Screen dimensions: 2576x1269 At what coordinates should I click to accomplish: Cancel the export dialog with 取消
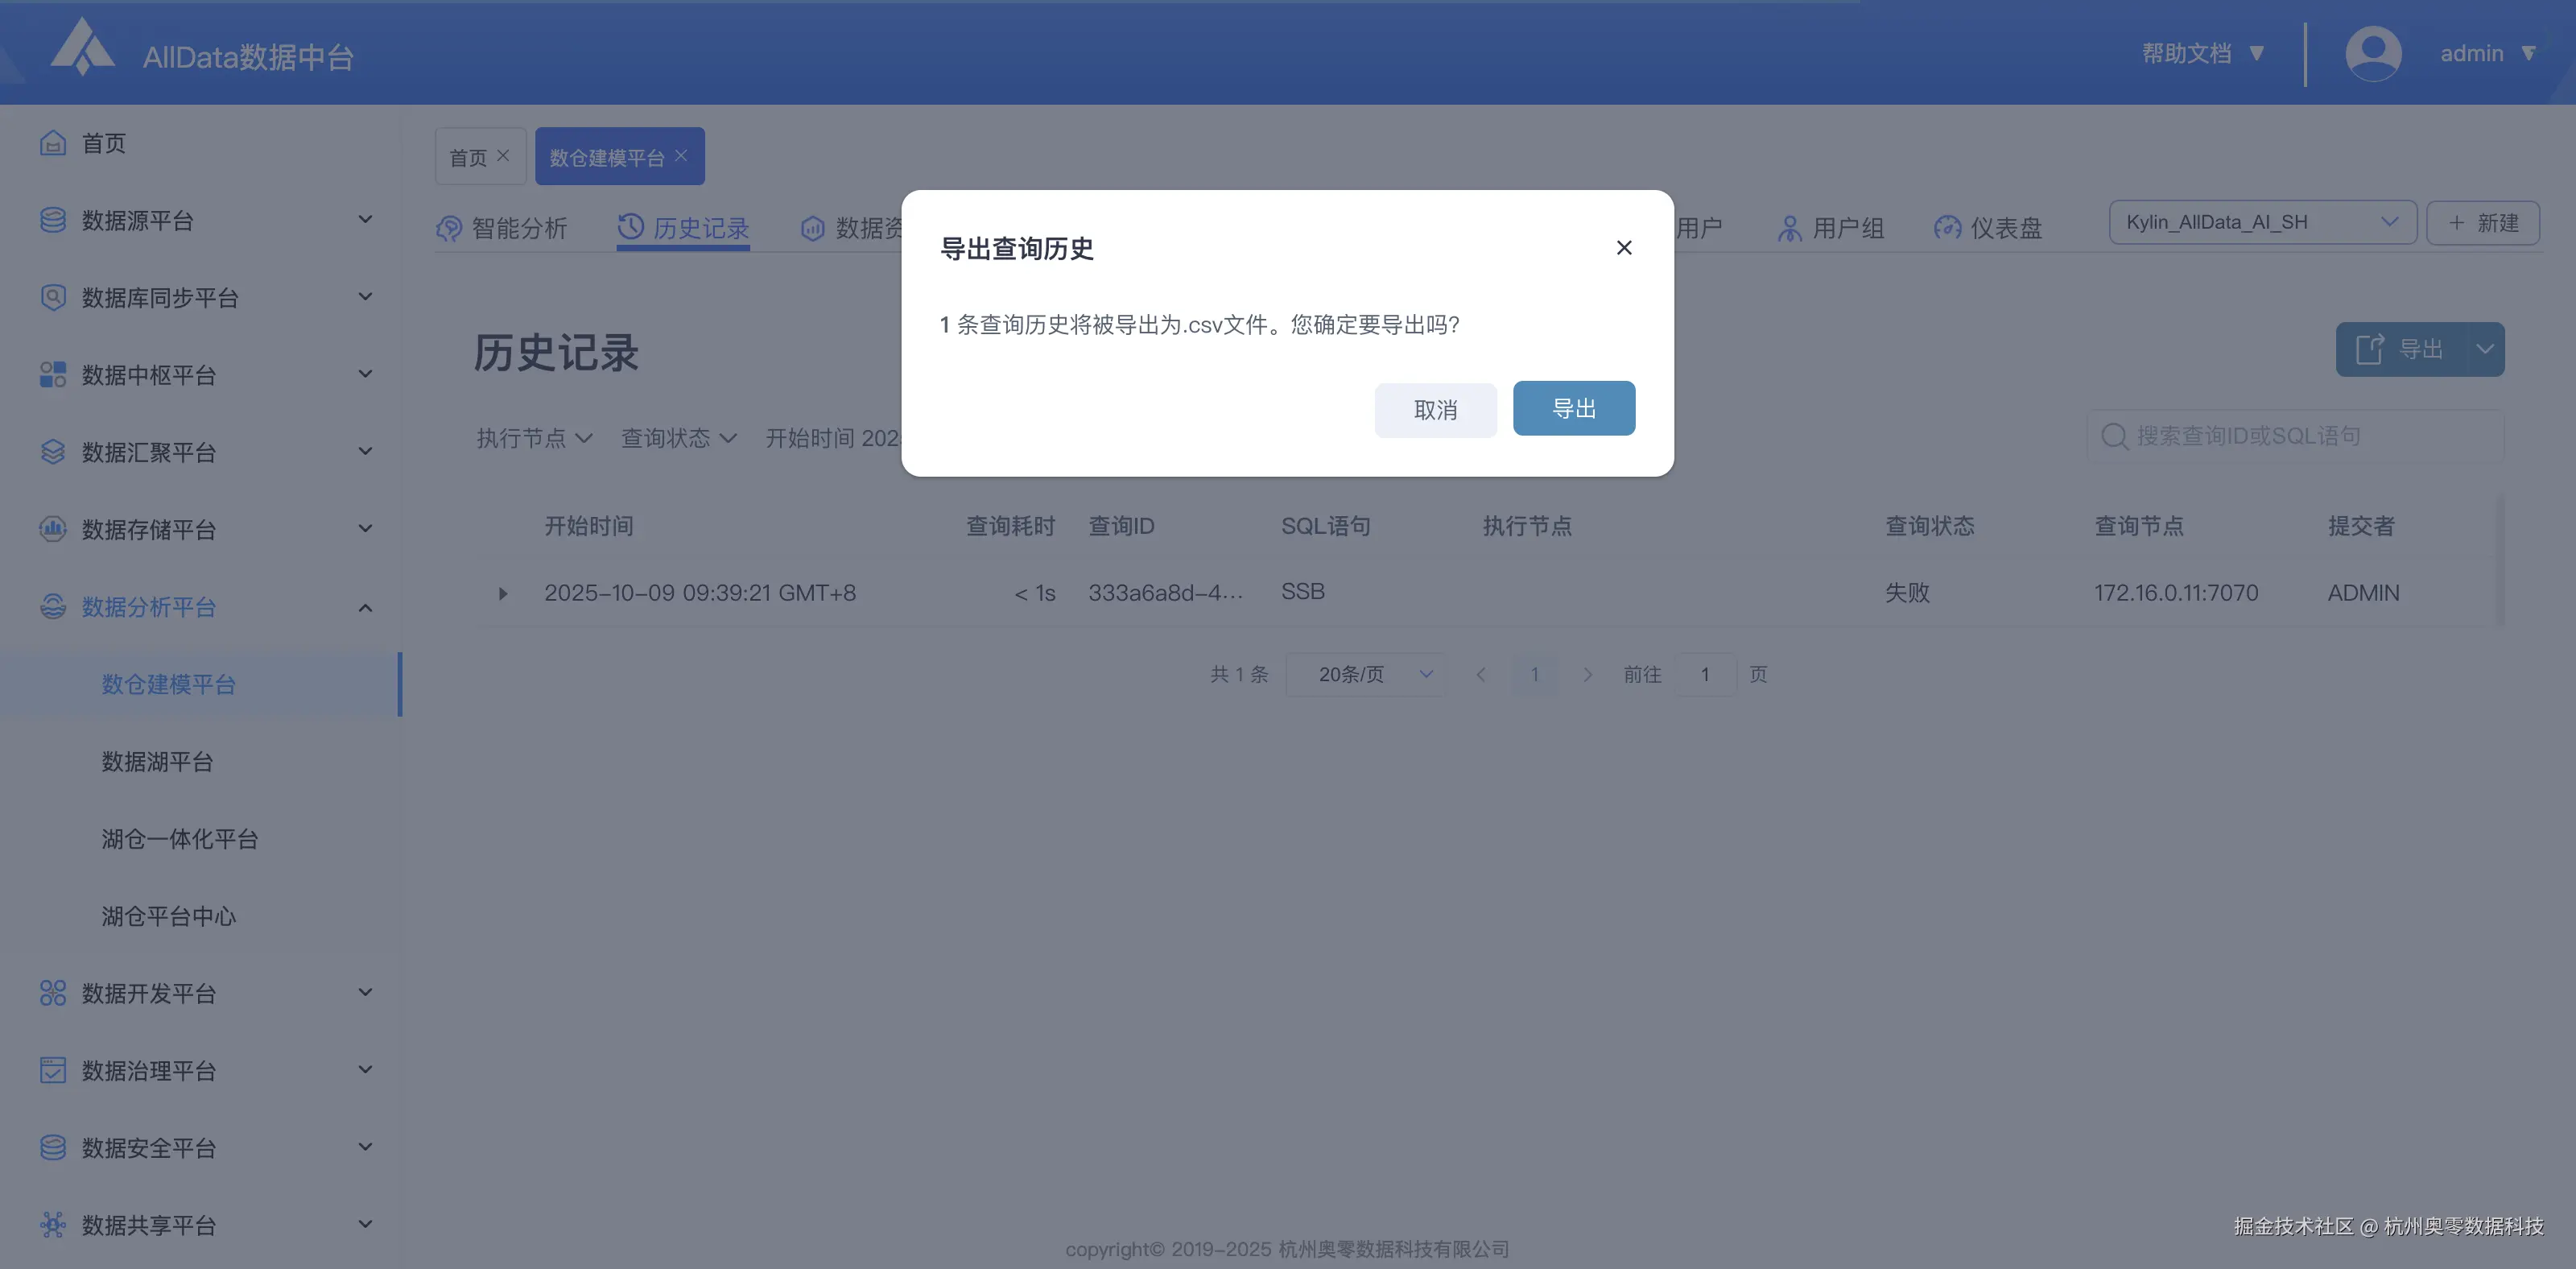1436,409
